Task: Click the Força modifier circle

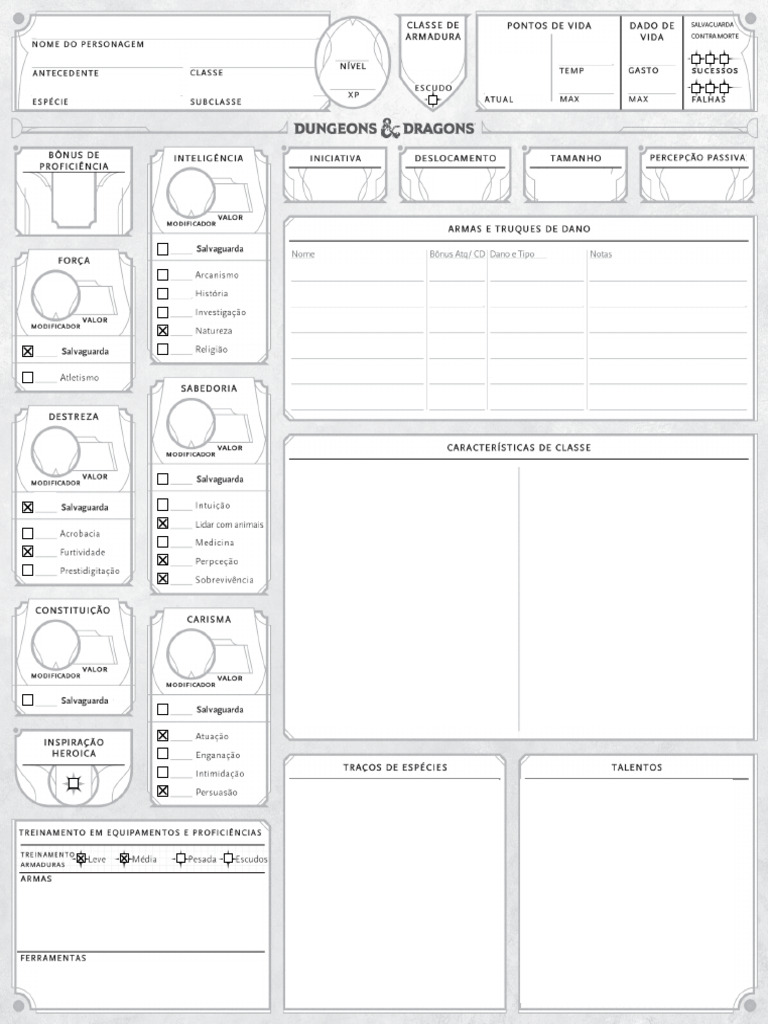Action: (x=57, y=295)
